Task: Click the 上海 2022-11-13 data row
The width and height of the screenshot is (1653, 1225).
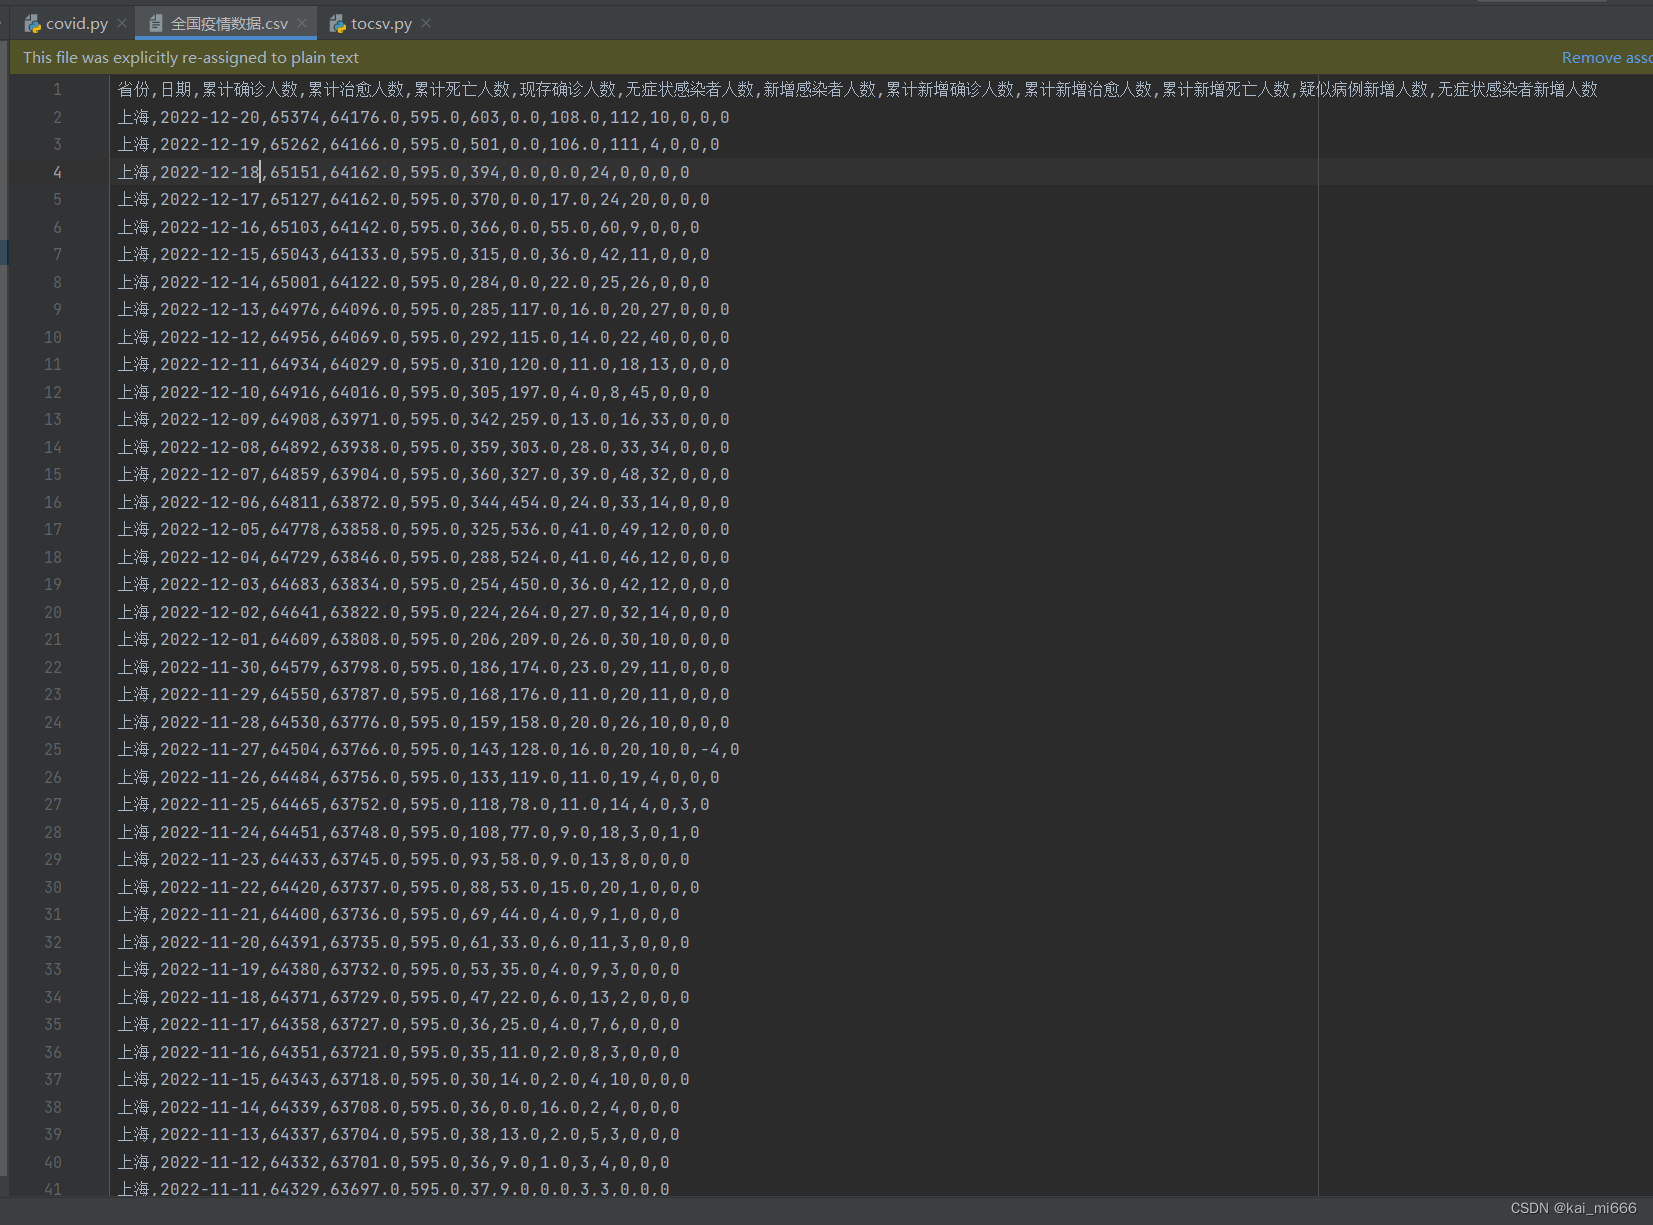Action: click(x=398, y=1134)
